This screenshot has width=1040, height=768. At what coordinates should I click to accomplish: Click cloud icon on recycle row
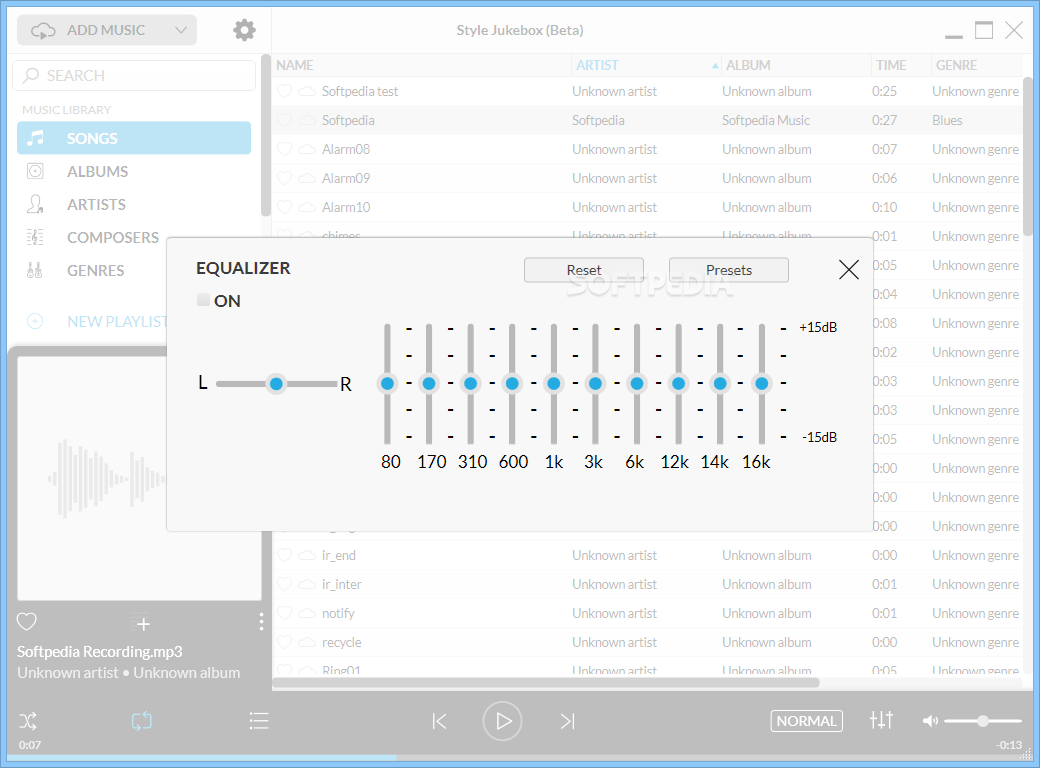click(306, 643)
